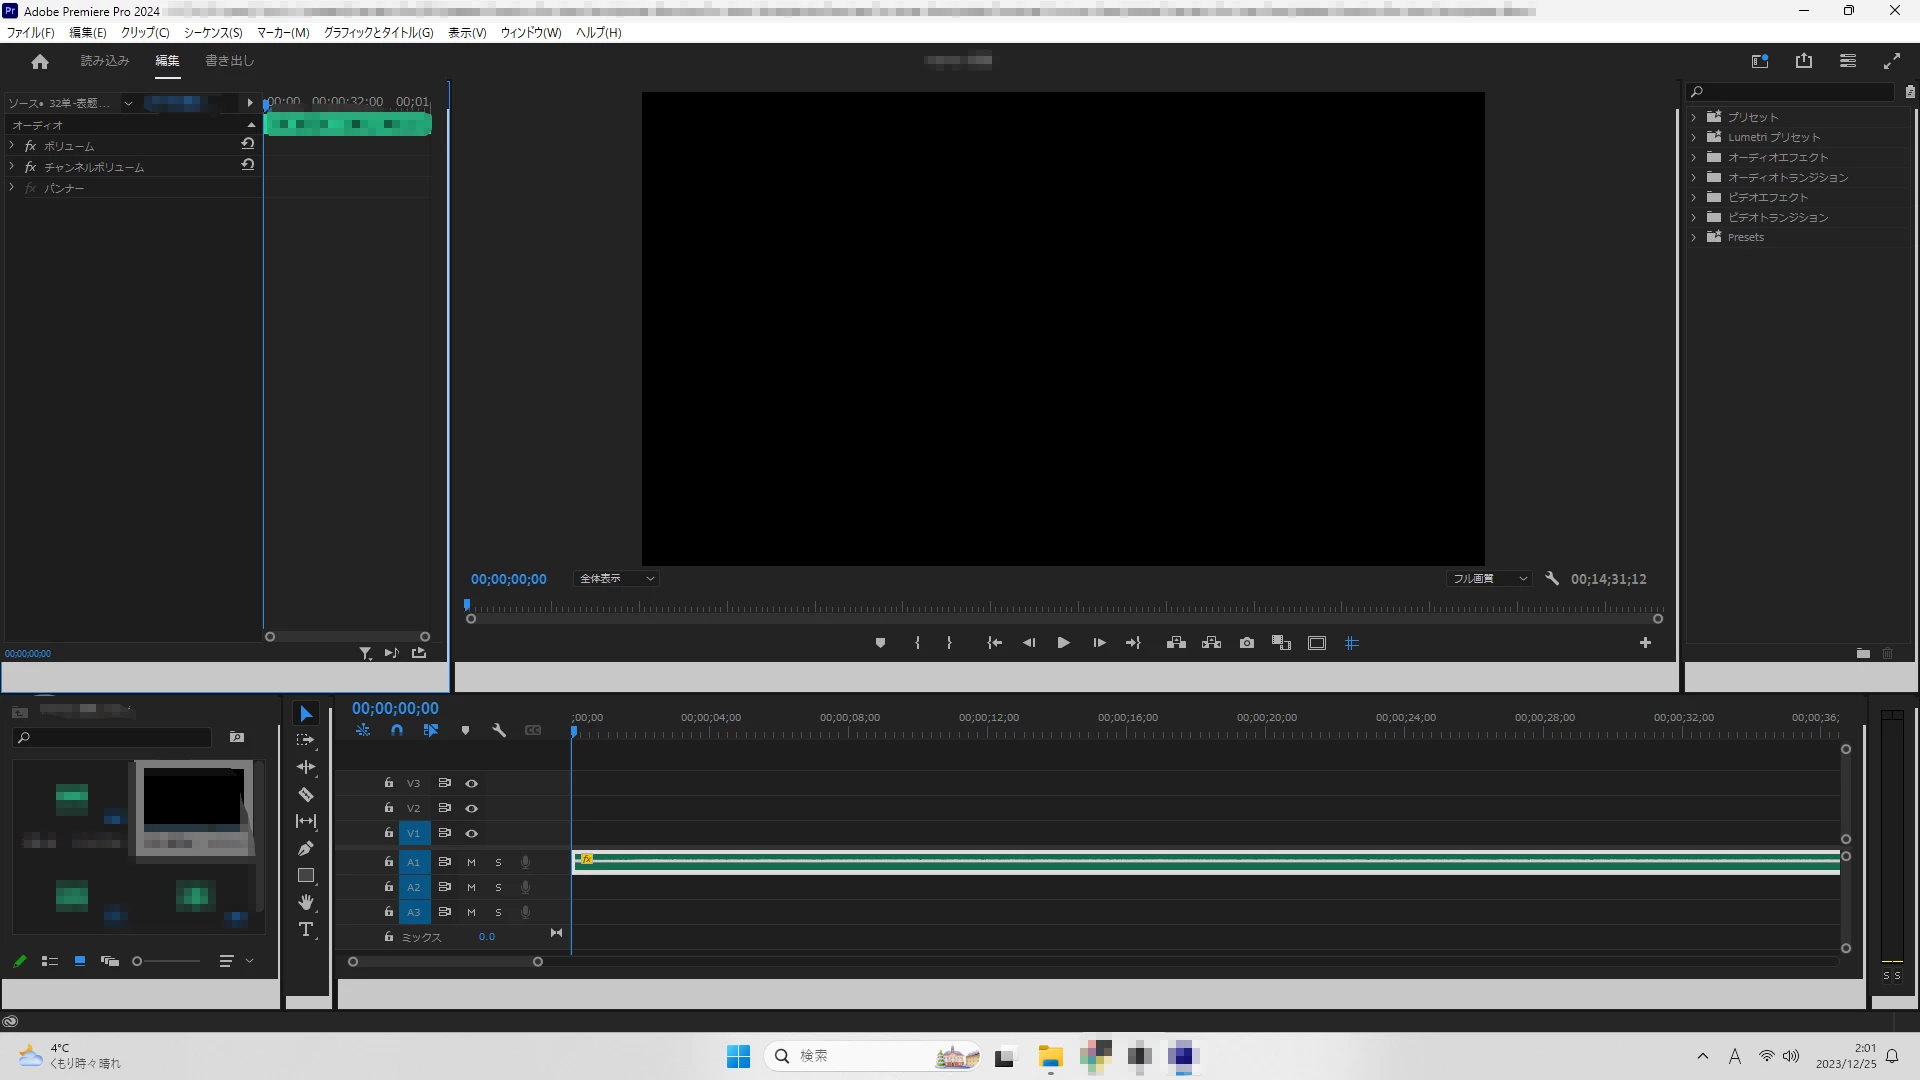Open シーケンス(S) menu
Viewport: 1920px width, 1080px height.
coord(212,32)
